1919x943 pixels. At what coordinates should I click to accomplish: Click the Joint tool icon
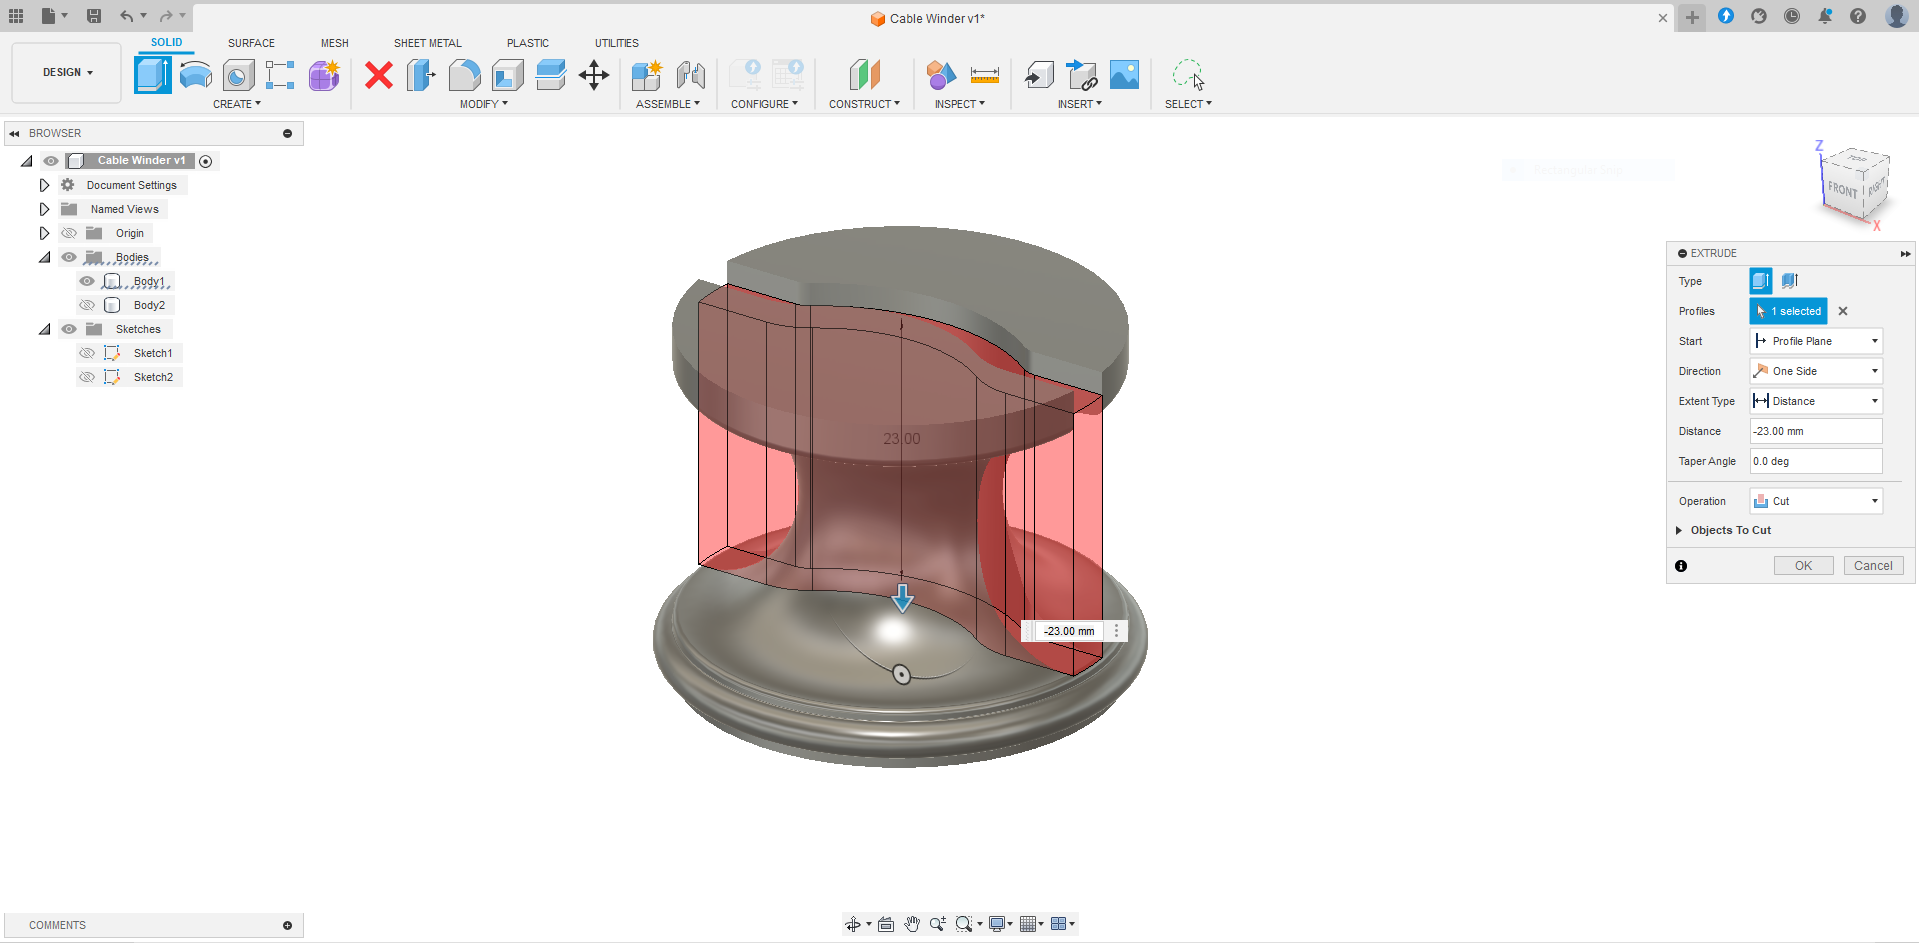click(691, 75)
